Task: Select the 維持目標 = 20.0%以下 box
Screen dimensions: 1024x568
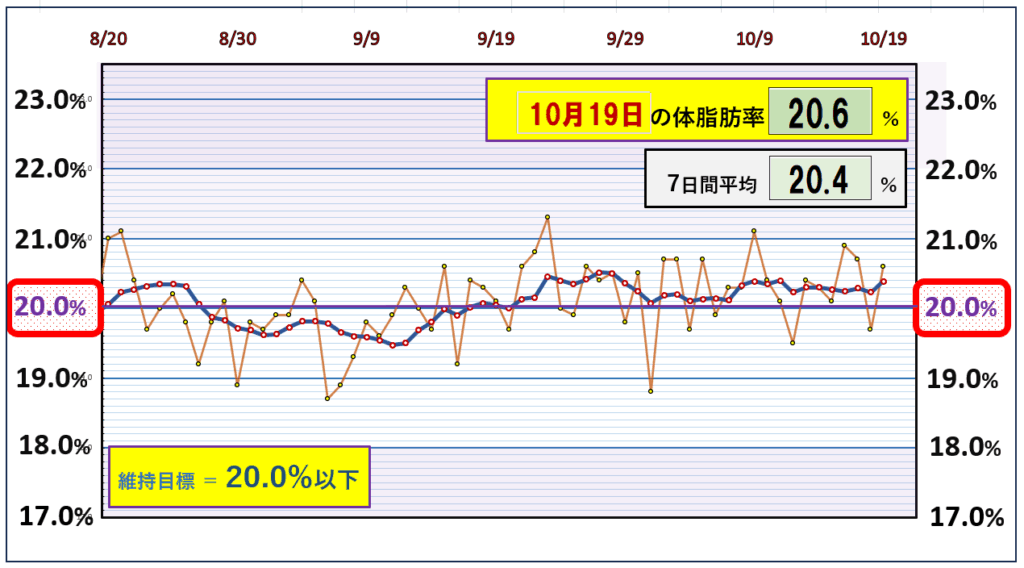Action: [x=238, y=477]
